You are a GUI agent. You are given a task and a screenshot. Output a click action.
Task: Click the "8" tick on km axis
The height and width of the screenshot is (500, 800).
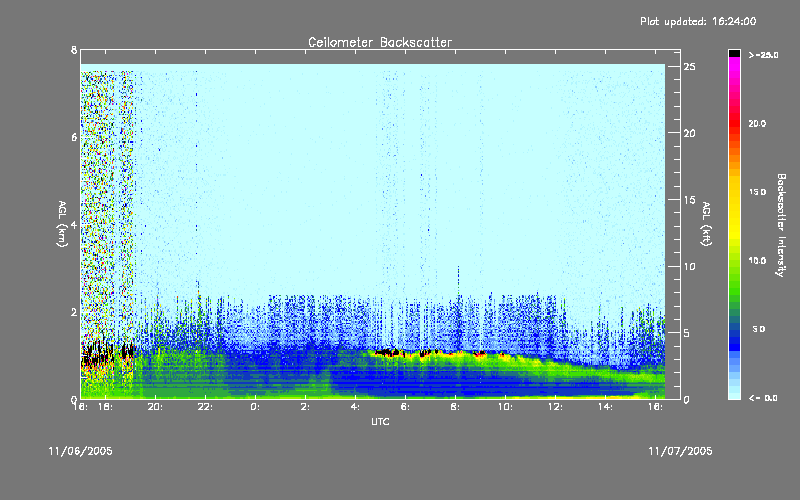(x=74, y=50)
